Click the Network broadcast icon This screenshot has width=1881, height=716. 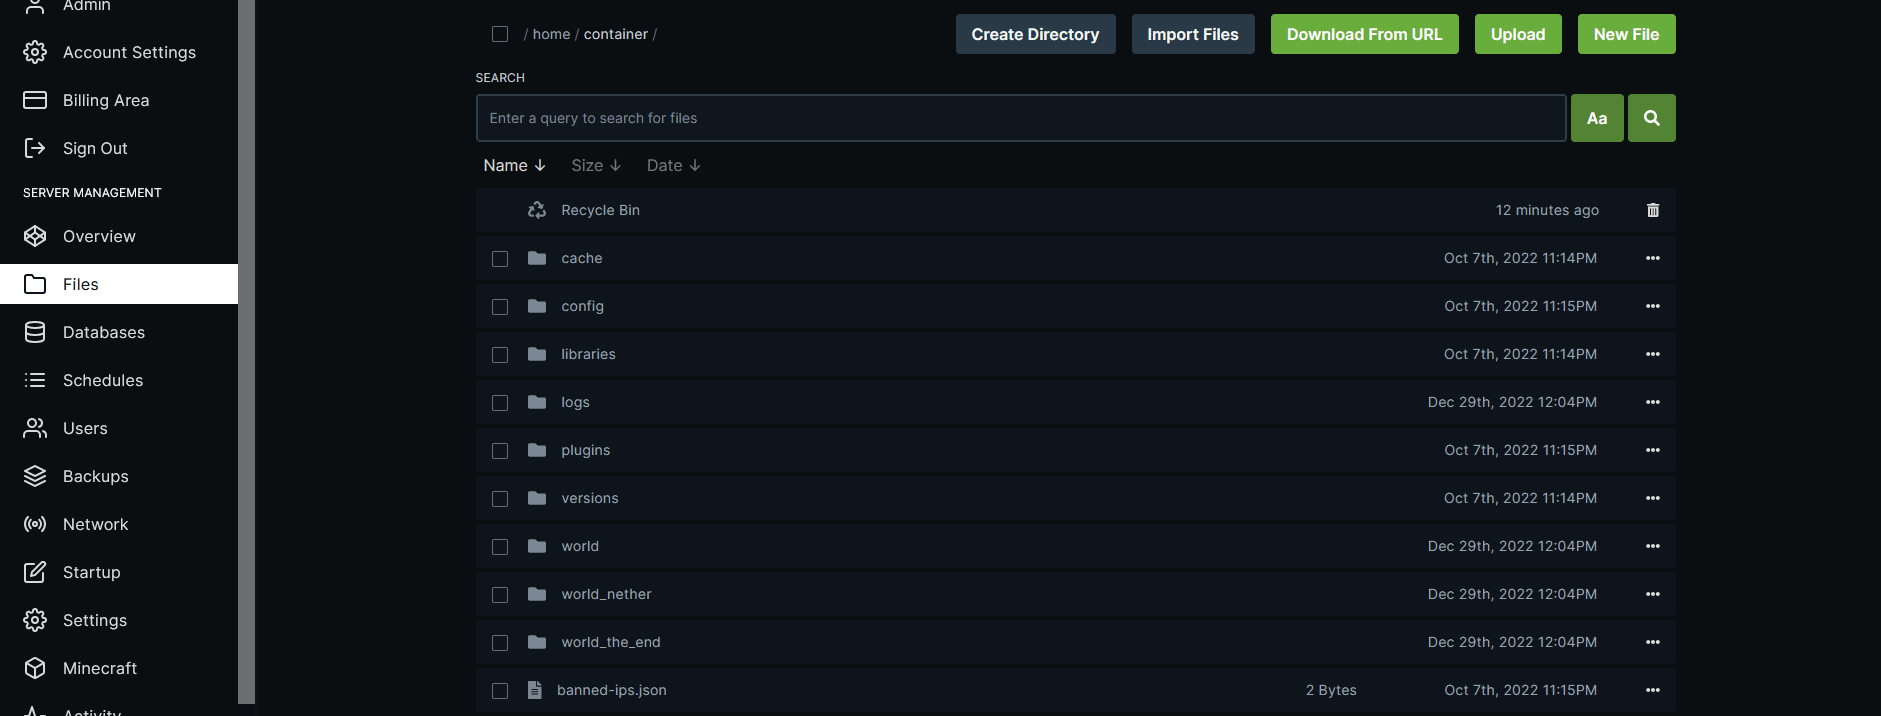(x=35, y=524)
